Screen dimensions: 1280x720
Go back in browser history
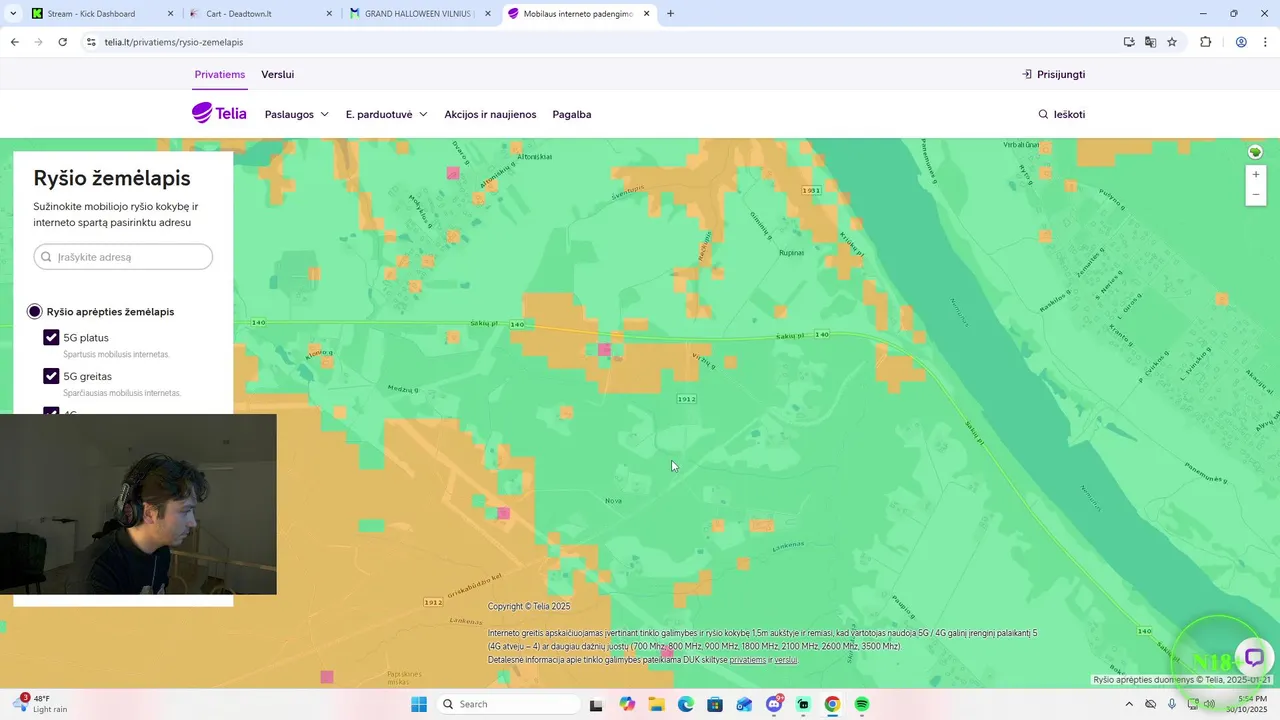[14, 42]
